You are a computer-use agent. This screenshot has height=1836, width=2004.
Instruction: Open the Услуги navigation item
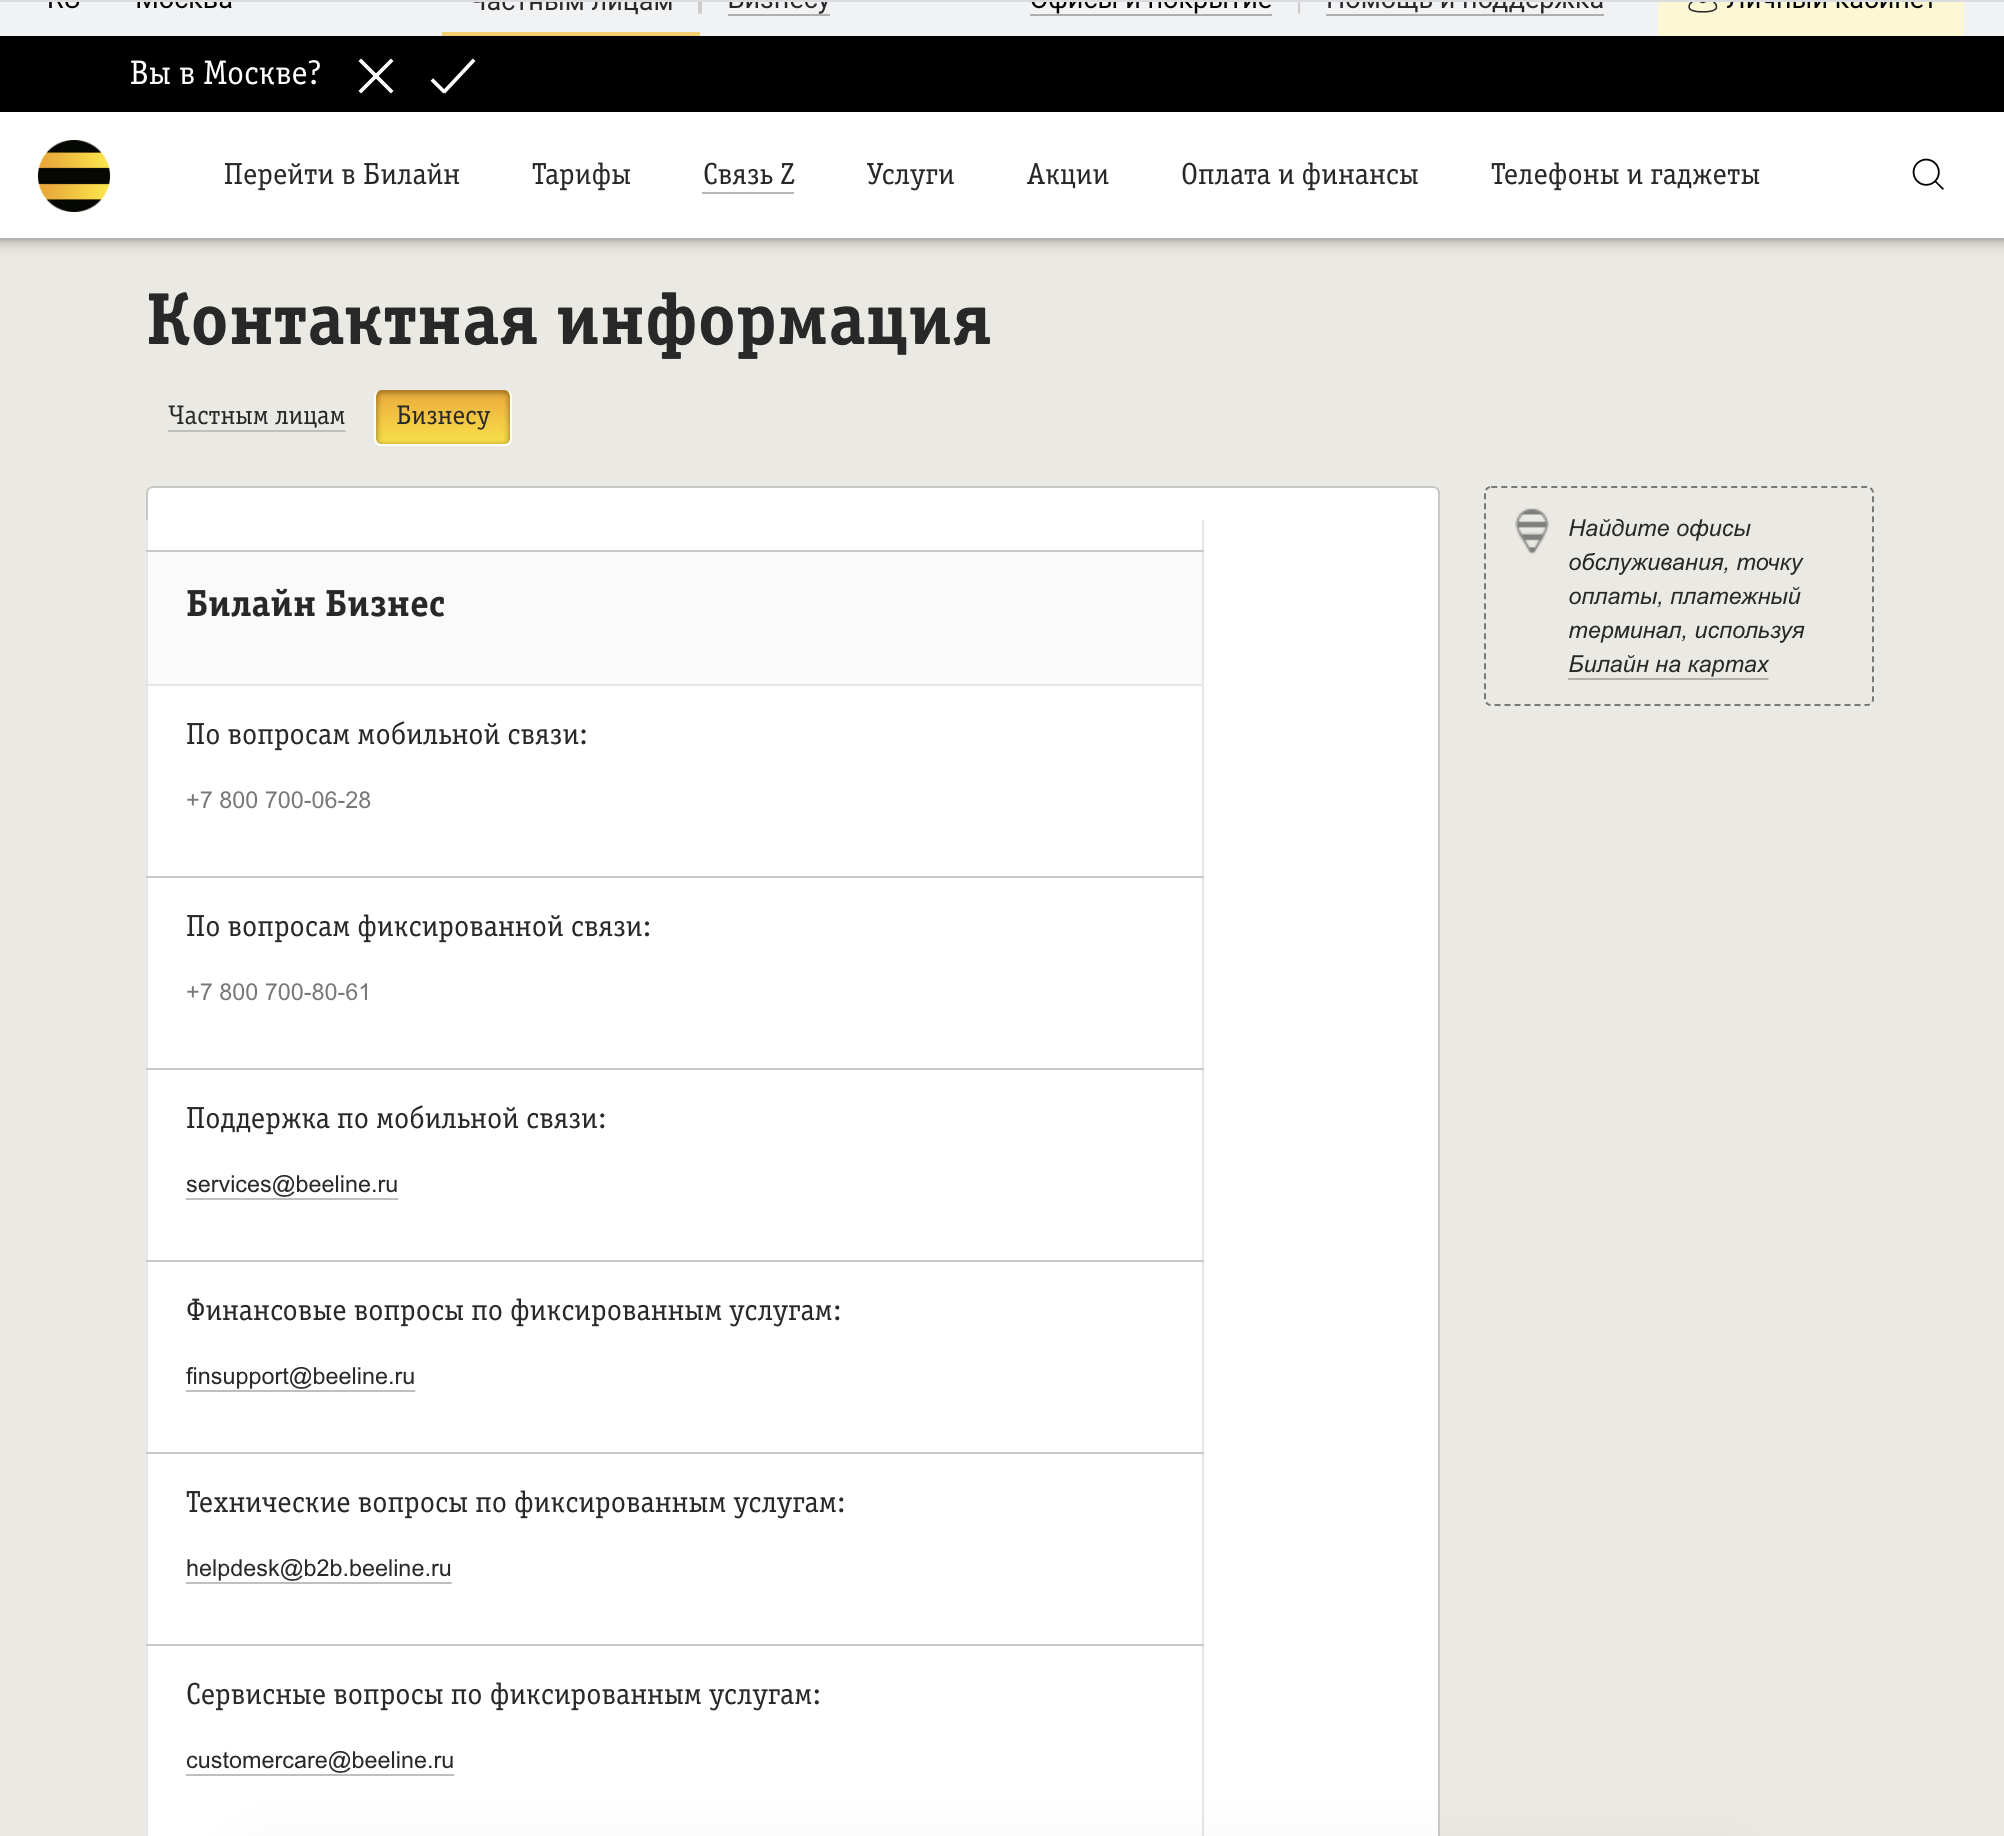tap(910, 175)
